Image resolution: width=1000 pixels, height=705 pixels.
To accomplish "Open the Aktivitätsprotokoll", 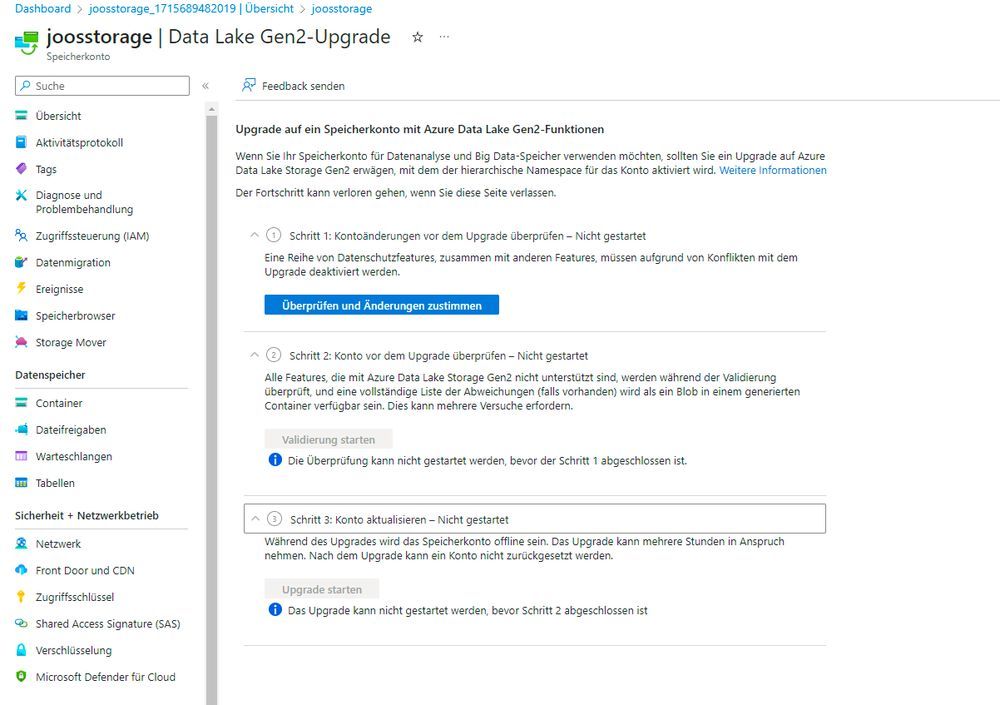I will point(78,142).
